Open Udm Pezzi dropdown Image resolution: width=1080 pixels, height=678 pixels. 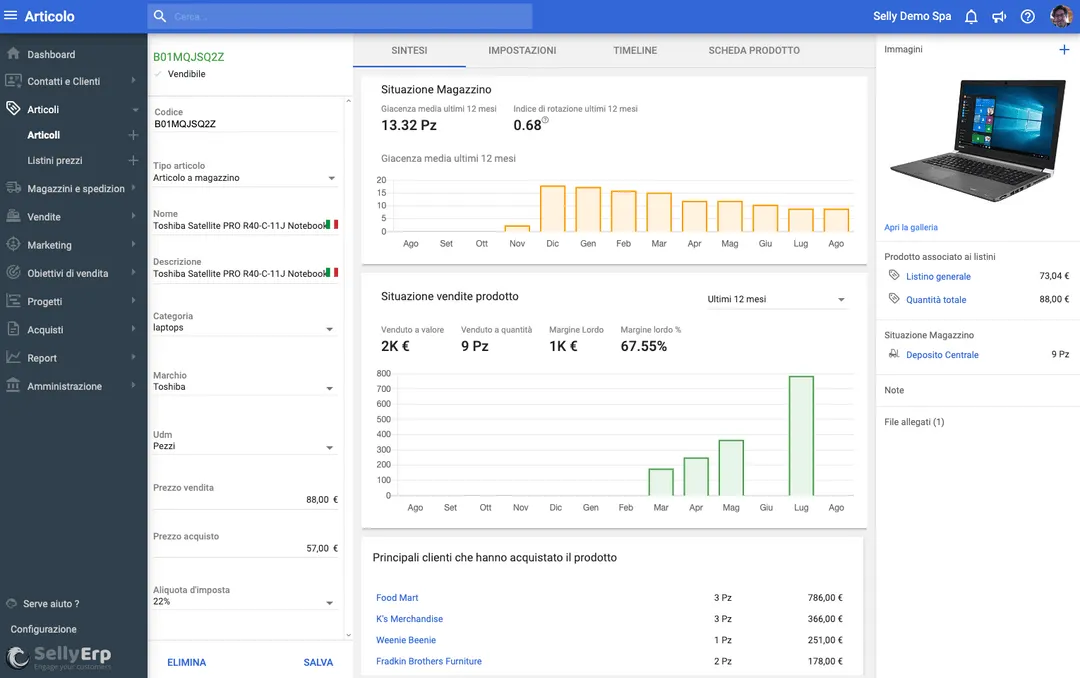click(x=246, y=446)
